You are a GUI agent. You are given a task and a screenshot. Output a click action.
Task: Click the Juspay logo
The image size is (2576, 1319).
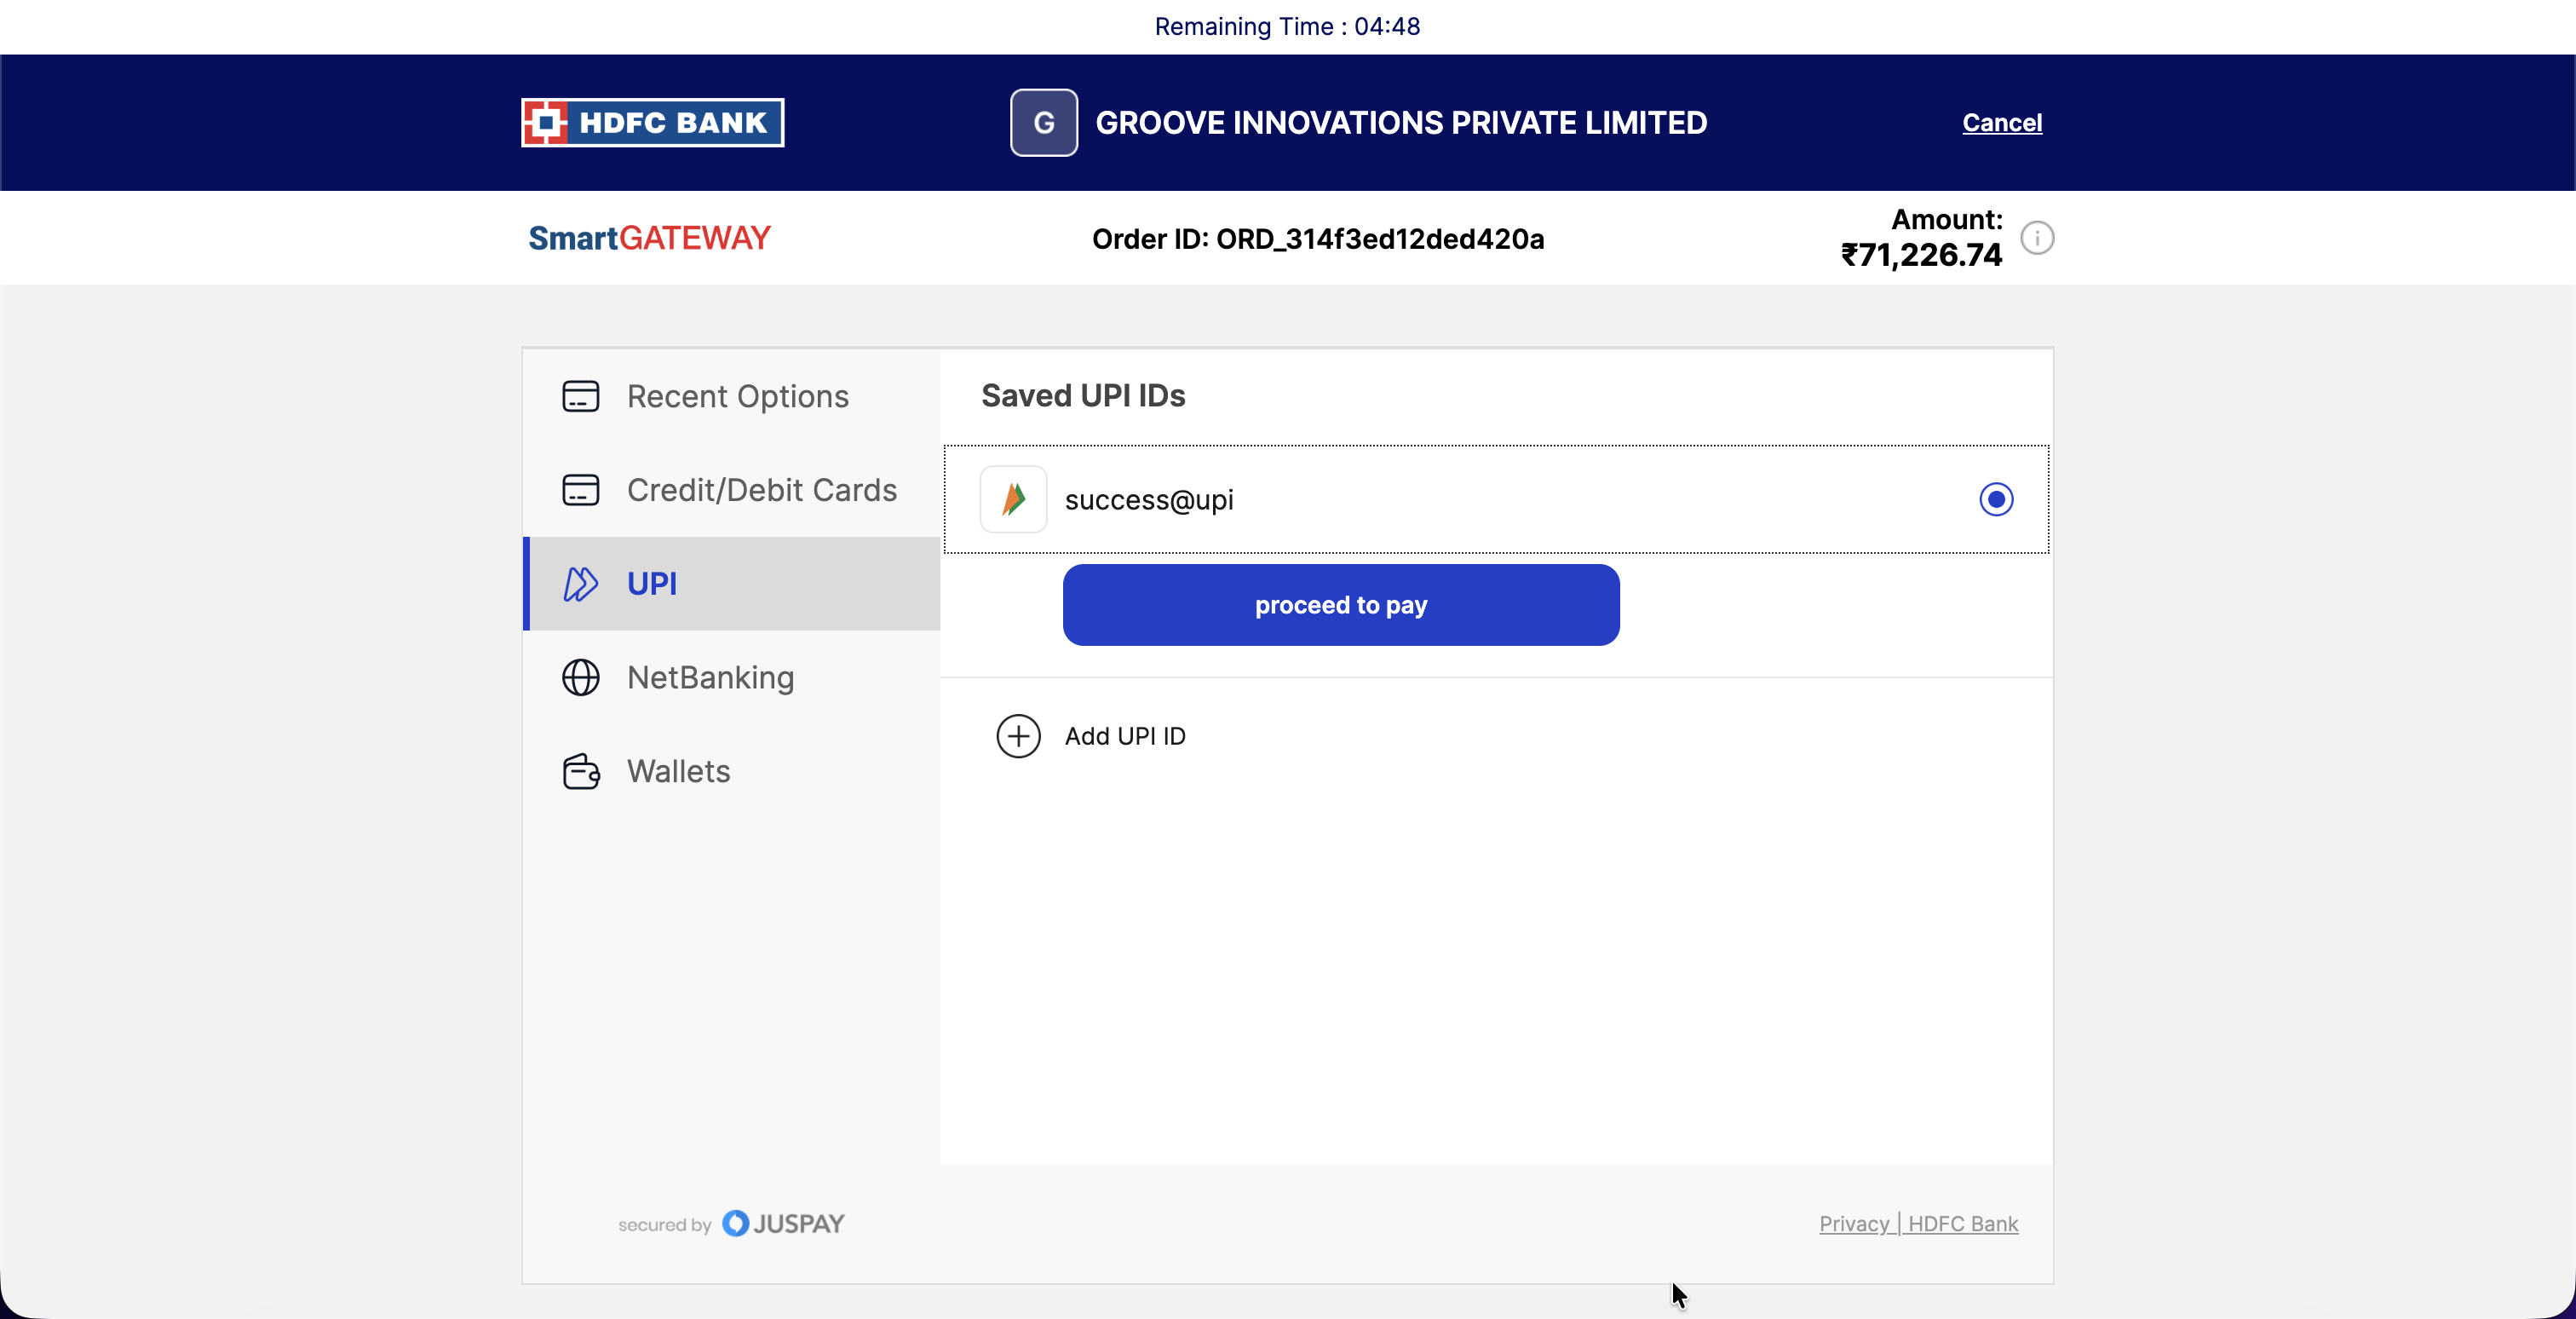click(x=783, y=1224)
